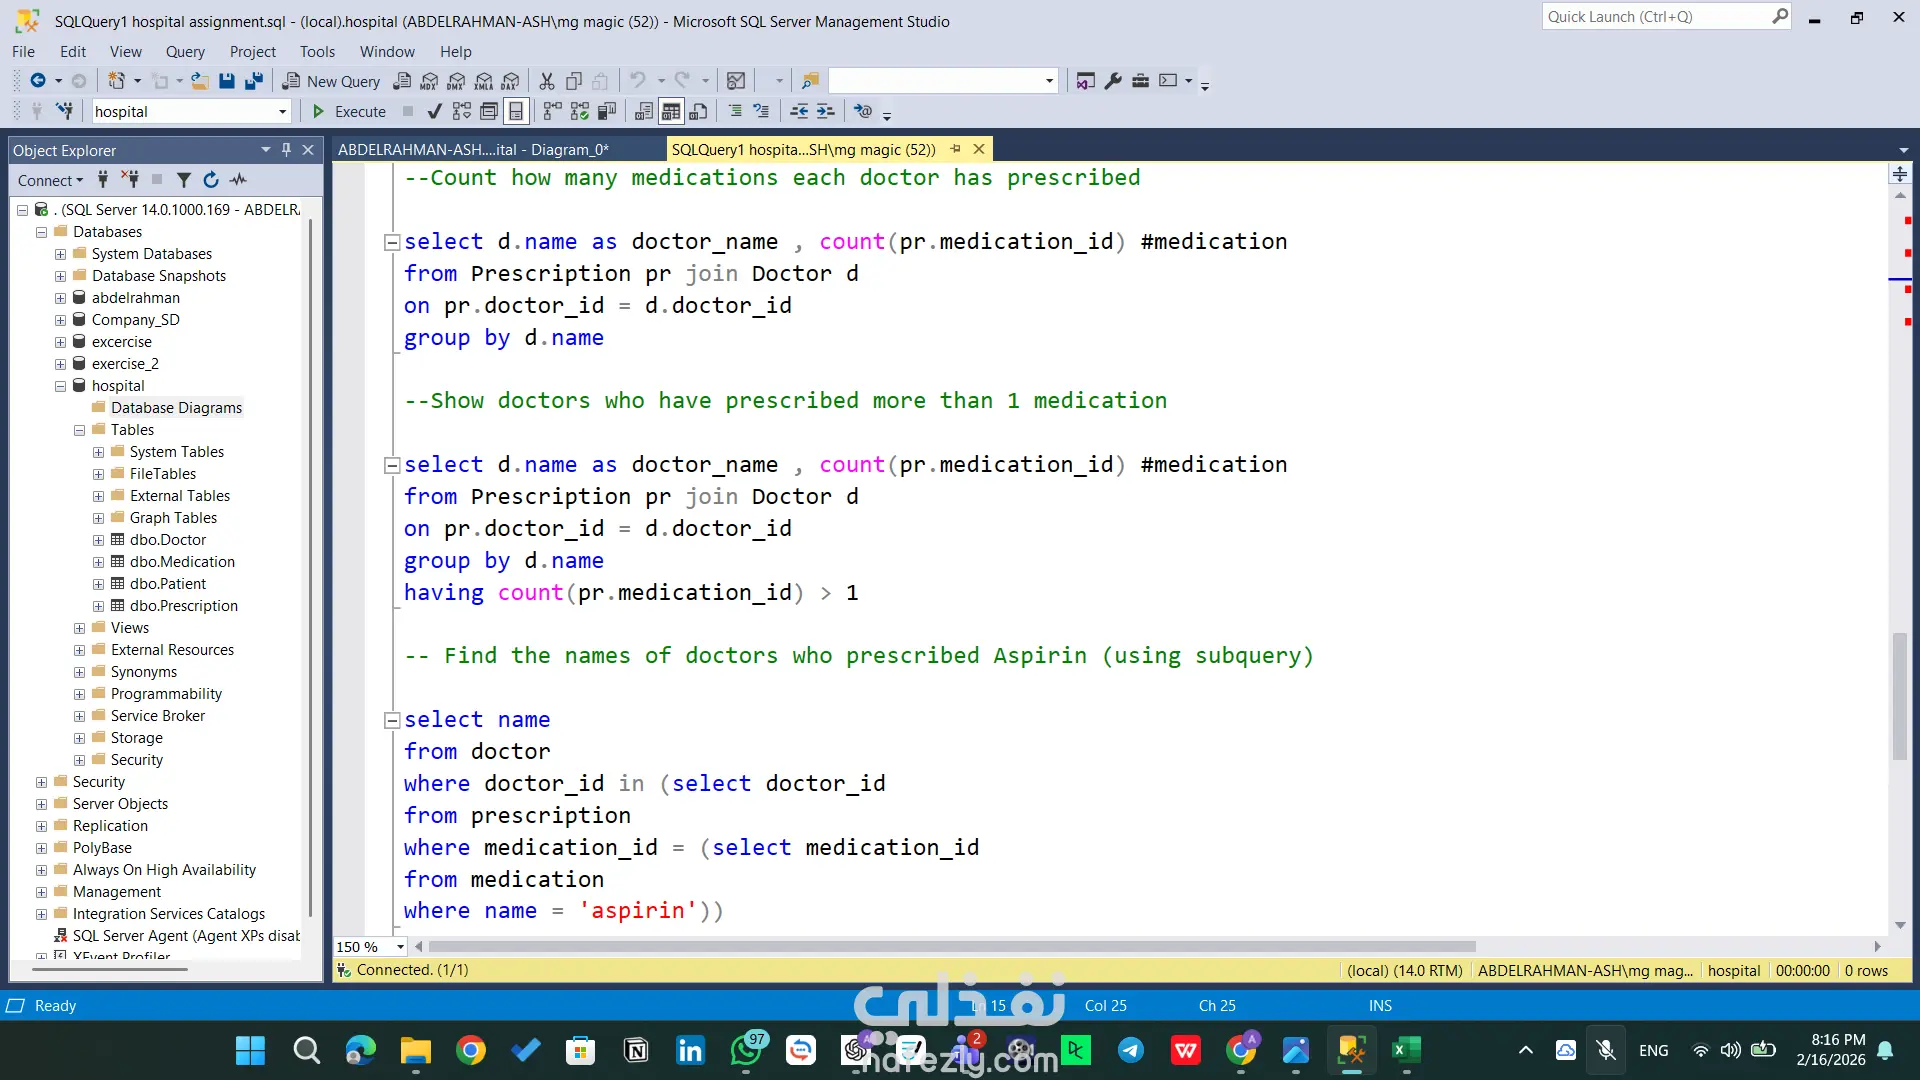Click the Open File folder icon
The image size is (1920, 1080).
coord(200,81)
